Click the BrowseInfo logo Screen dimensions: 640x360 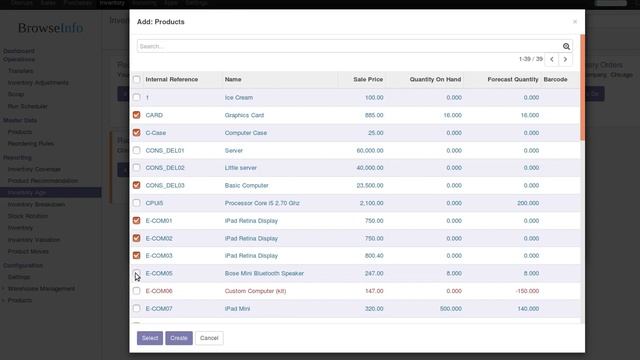[x=51, y=28]
